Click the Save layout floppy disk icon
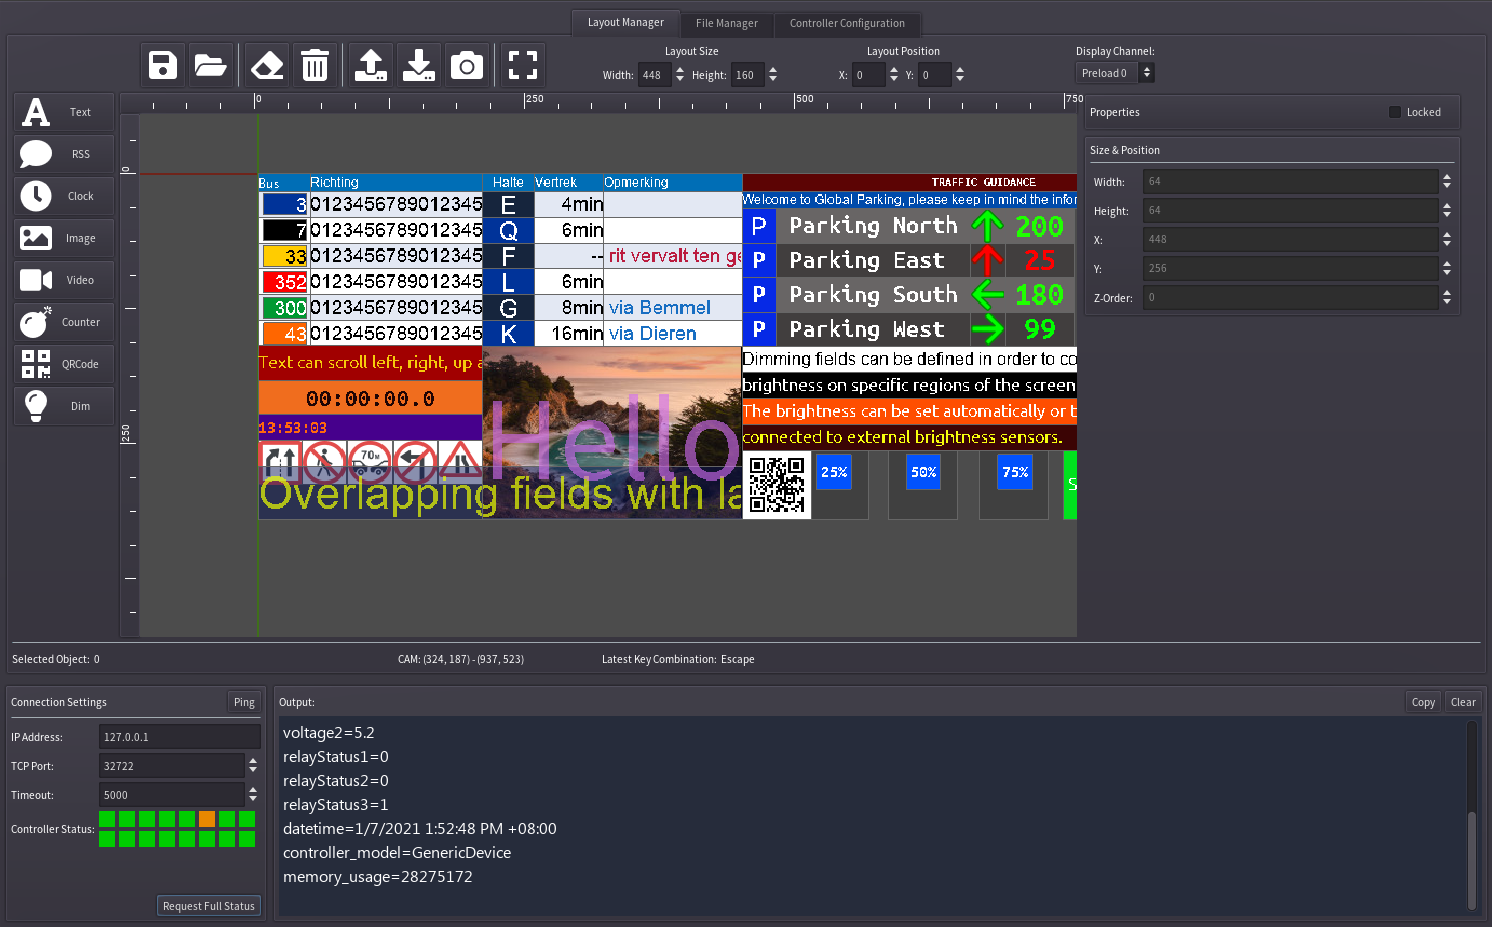The height and width of the screenshot is (927, 1492). pyautogui.click(x=163, y=66)
